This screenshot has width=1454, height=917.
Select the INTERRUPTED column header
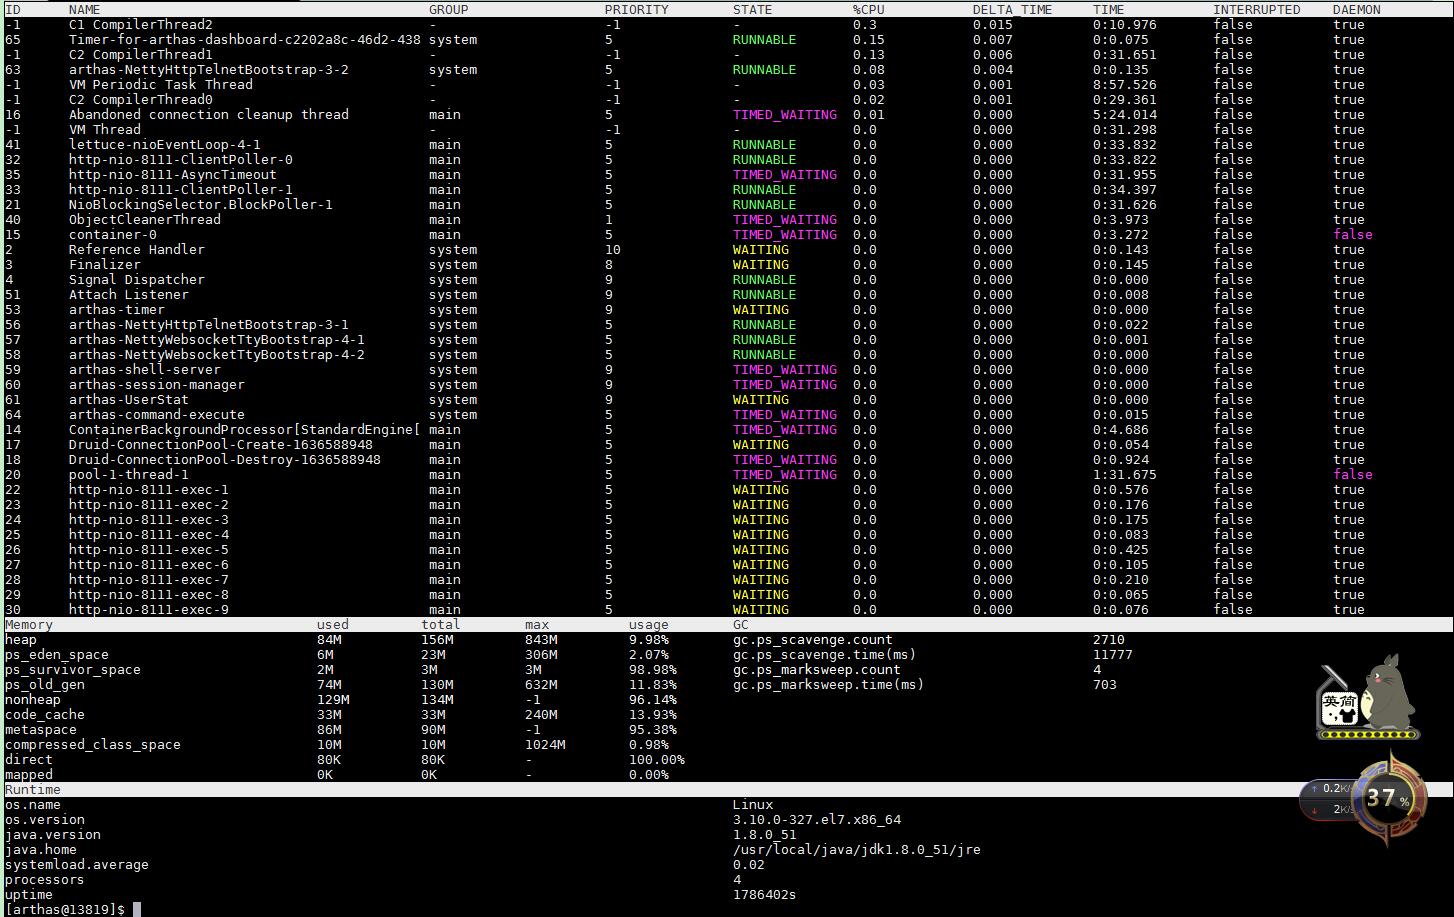(x=1257, y=9)
